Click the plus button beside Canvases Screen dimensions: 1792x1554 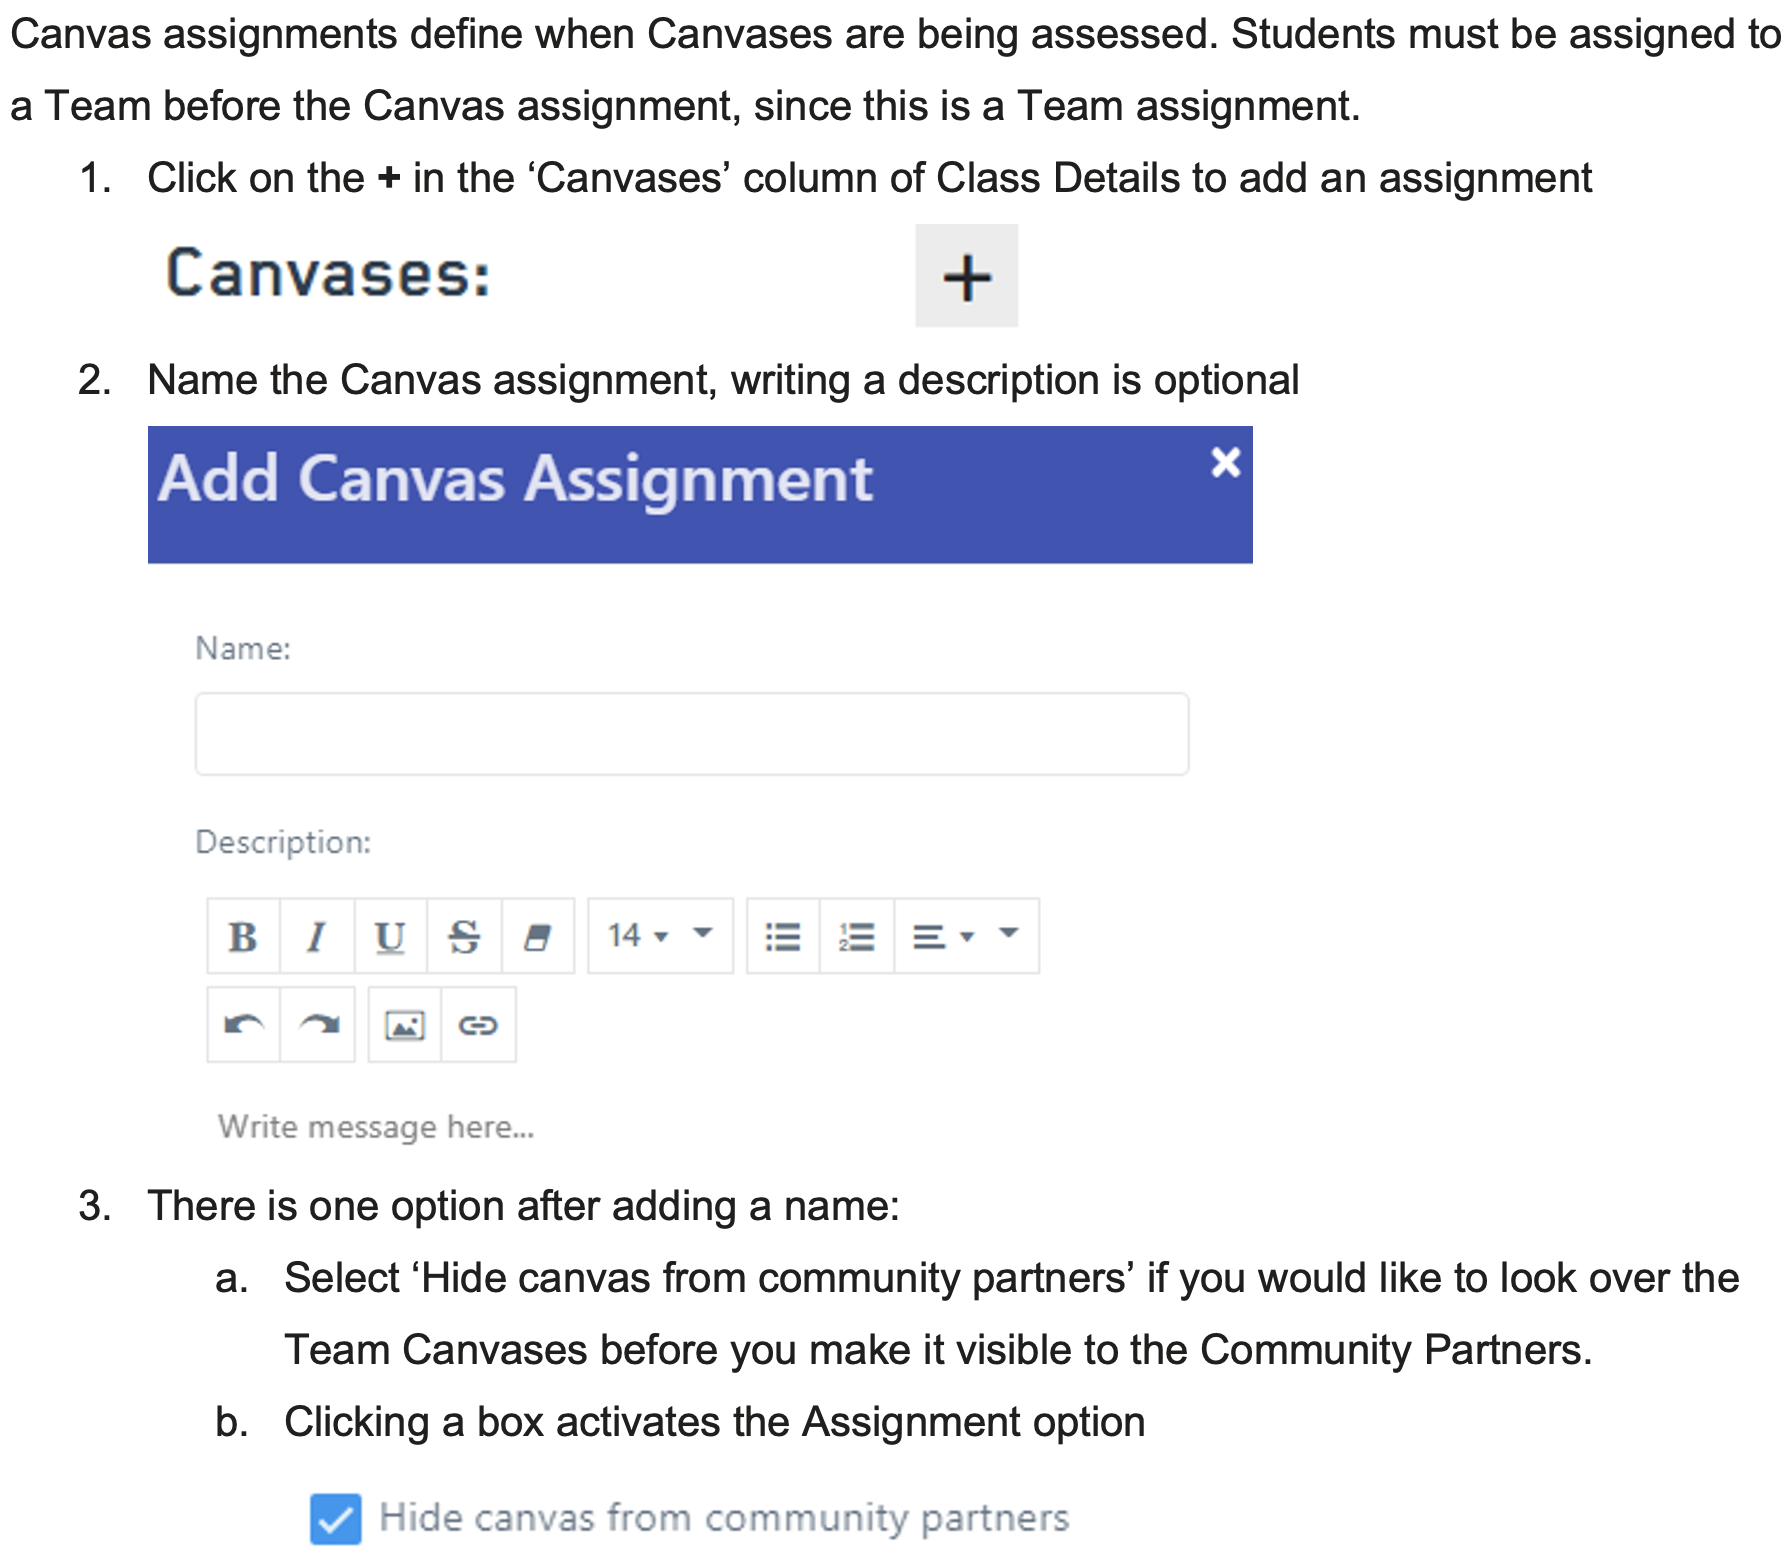tap(966, 276)
